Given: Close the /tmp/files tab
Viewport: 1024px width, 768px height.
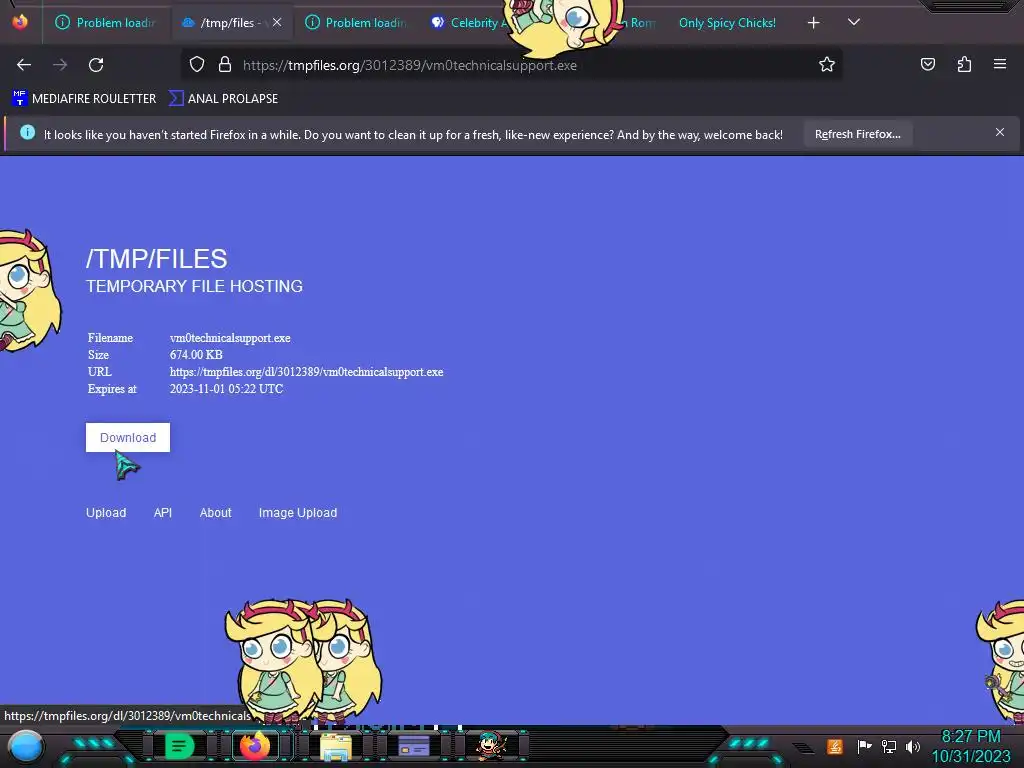Looking at the screenshot, I should pos(277,22).
